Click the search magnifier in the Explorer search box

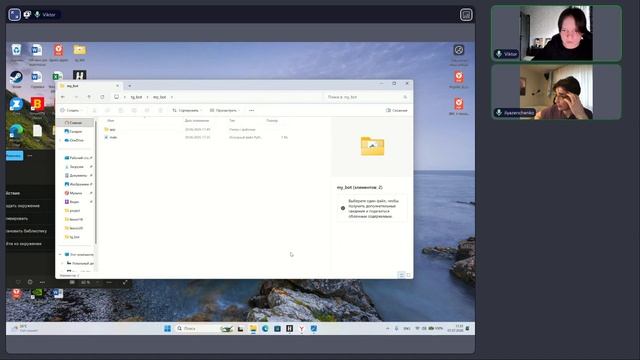[x=405, y=97]
